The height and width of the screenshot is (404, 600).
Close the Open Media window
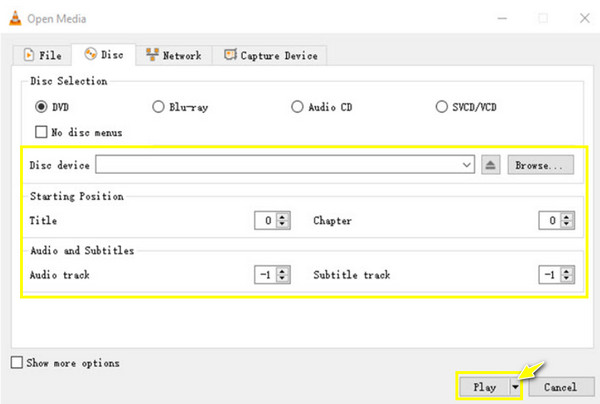coord(585,18)
